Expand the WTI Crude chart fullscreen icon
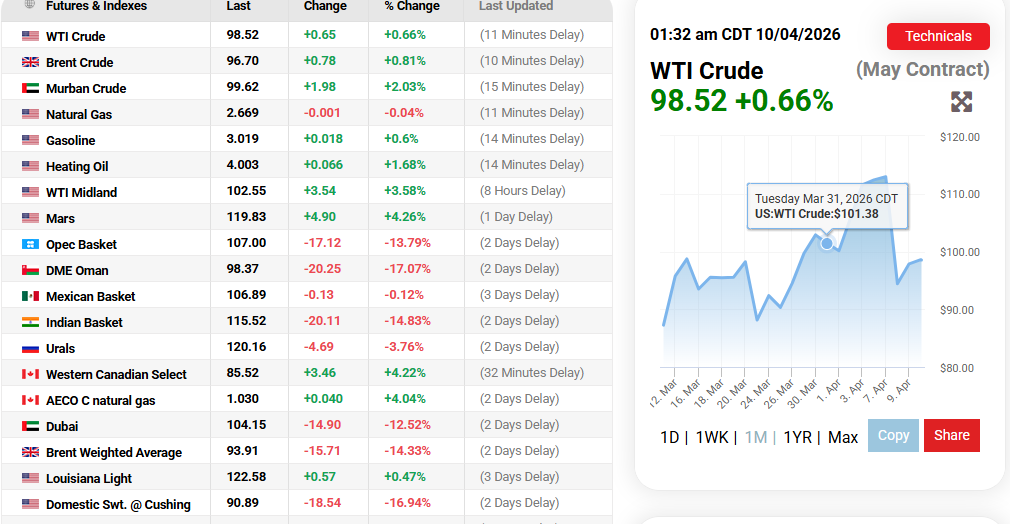The image size is (1010, 524). point(961,102)
